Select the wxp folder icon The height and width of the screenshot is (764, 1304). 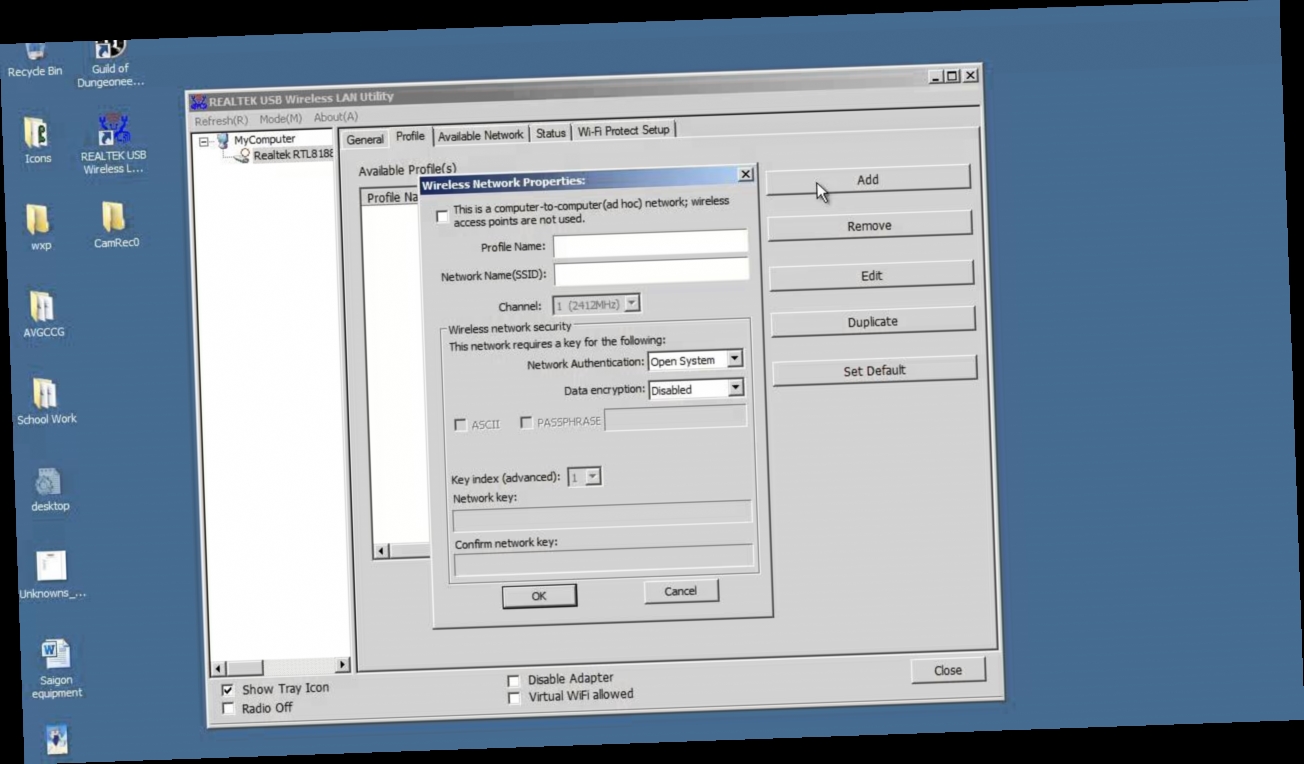[40, 228]
